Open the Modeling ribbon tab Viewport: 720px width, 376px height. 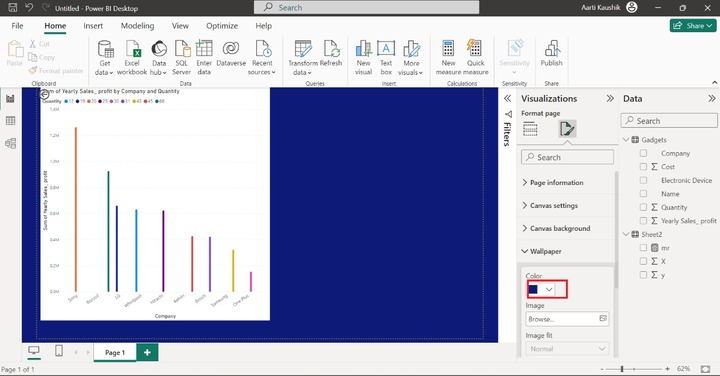(137, 26)
